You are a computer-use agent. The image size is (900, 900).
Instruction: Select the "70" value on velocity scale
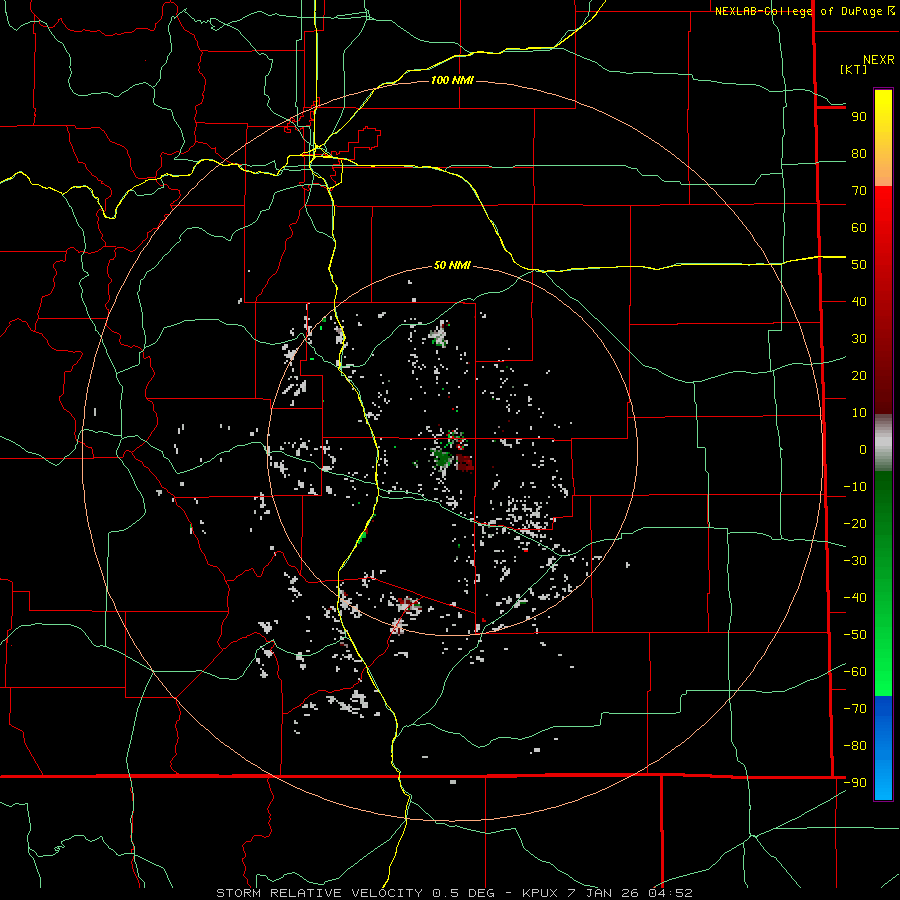click(x=859, y=191)
